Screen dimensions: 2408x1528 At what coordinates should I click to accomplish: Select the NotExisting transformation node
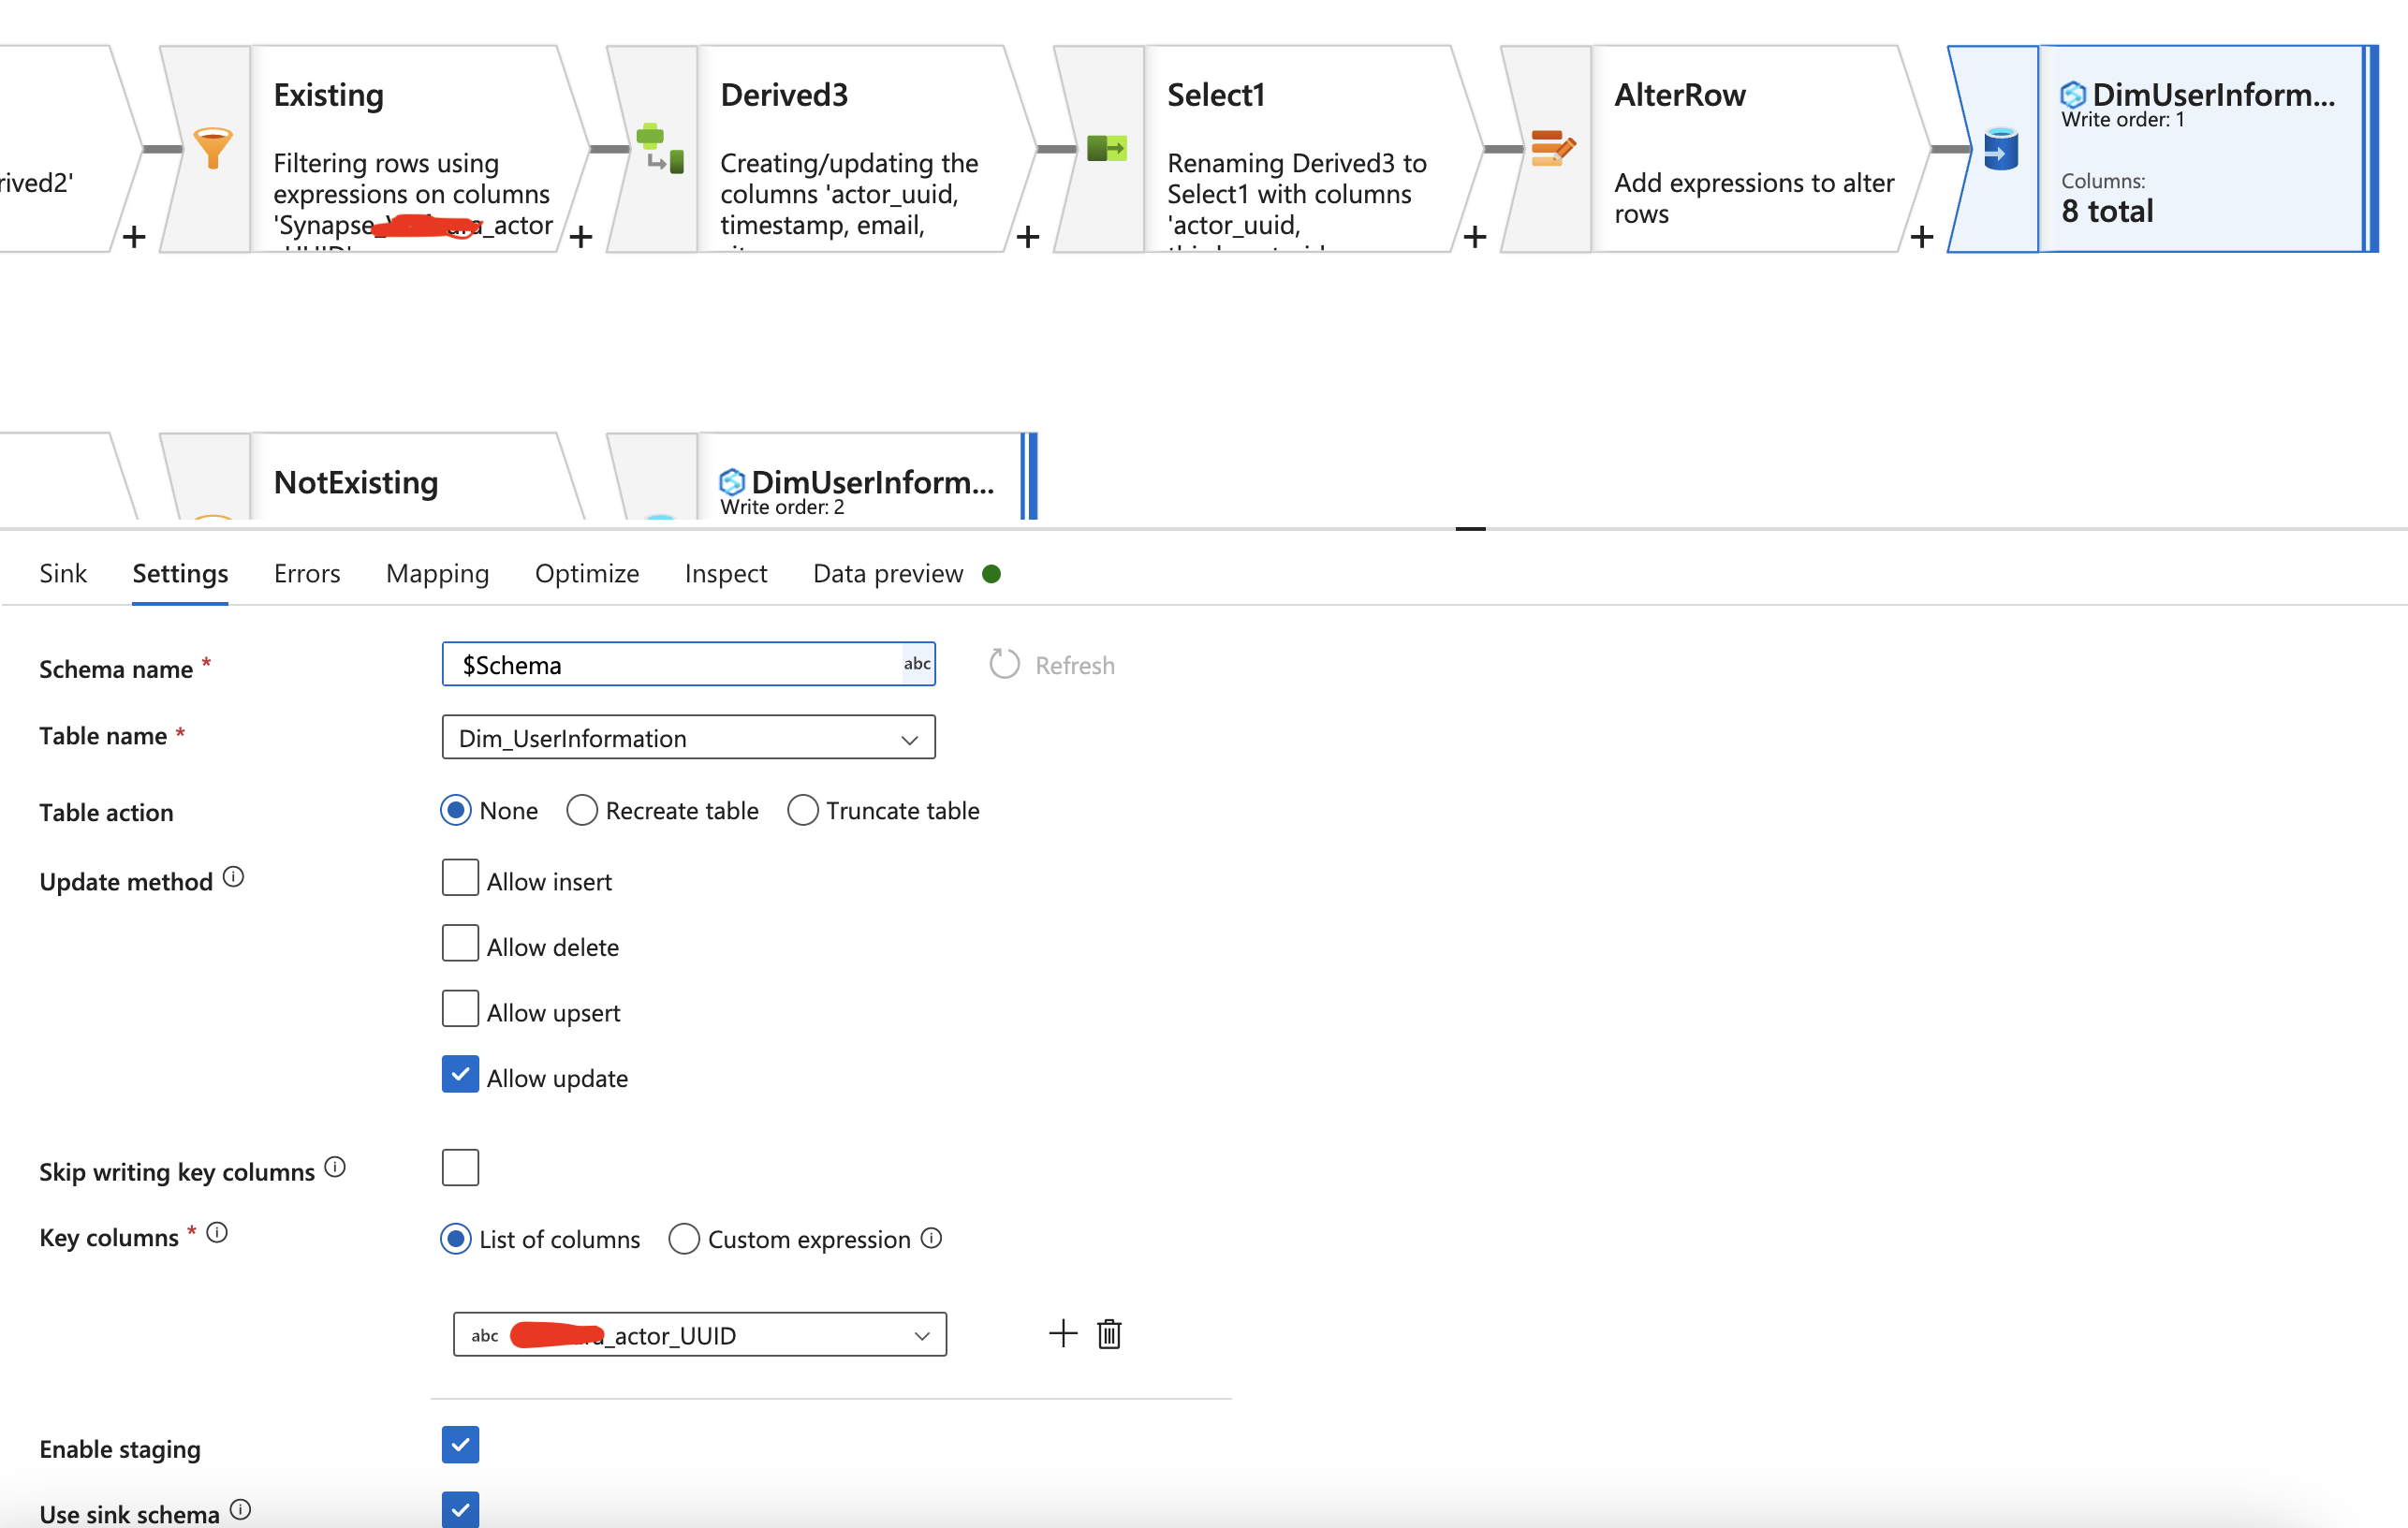tap(356, 482)
